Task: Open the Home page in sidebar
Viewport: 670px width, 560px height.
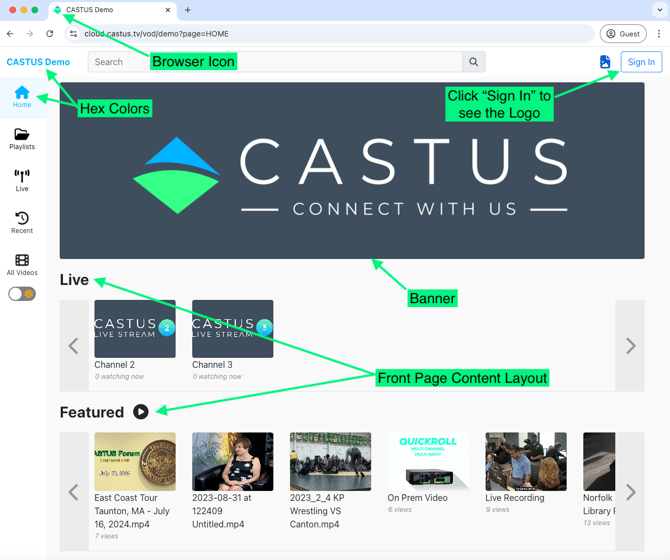Action: [22, 97]
